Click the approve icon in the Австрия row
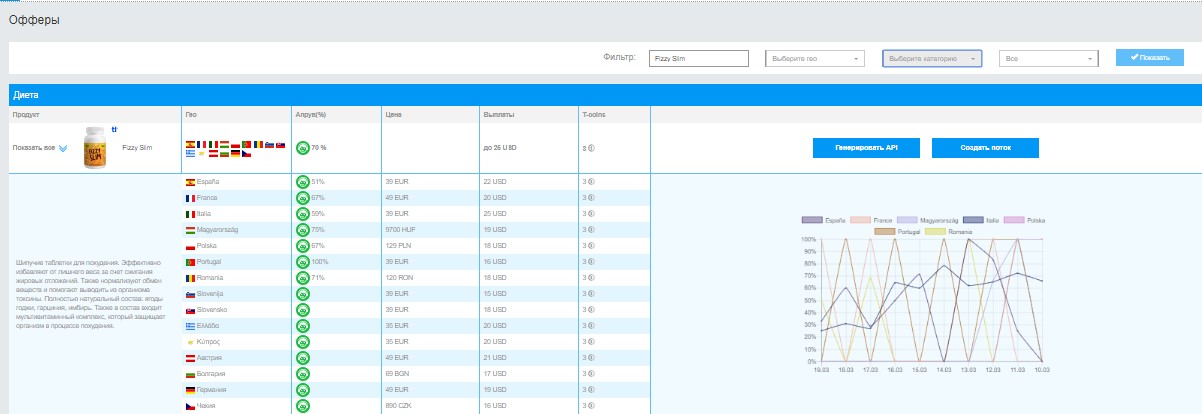 tap(302, 358)
